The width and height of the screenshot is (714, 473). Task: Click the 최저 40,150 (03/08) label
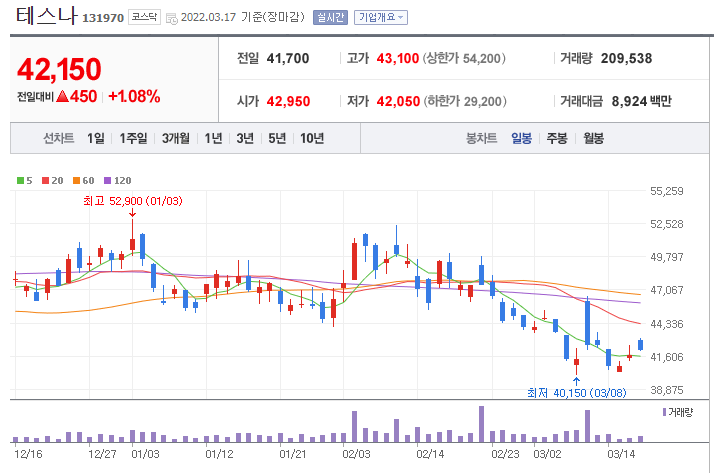click(576, 392)
